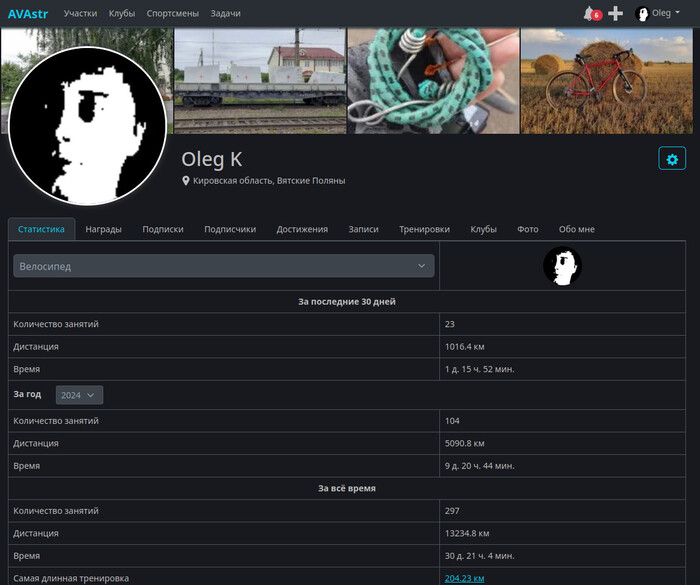Expand the Велосипед sport dropdown

point(224,266)
